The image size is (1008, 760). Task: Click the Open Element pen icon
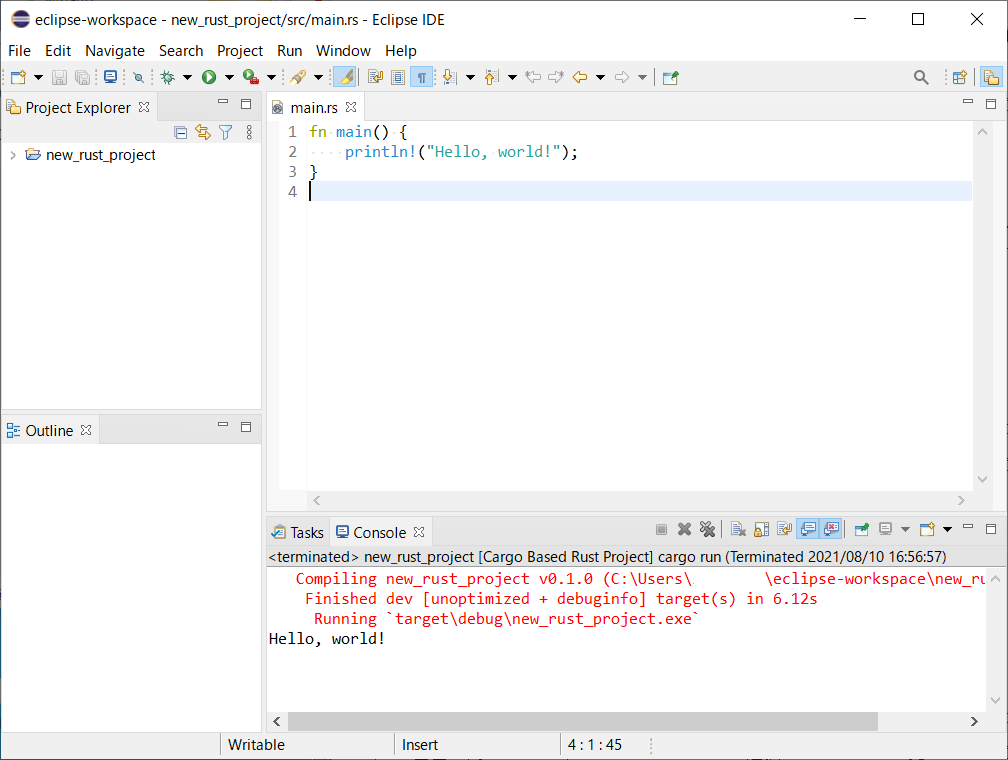(298, 77)
